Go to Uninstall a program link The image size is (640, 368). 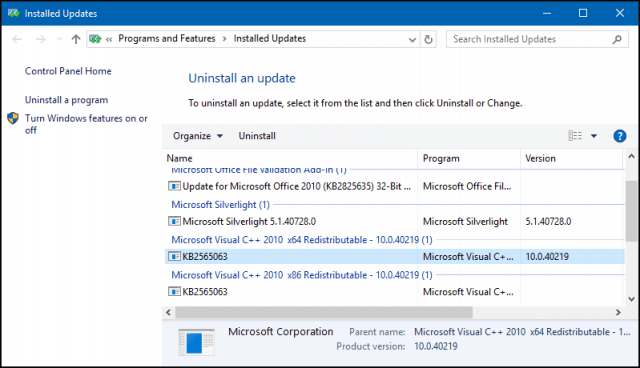point(67,100)
